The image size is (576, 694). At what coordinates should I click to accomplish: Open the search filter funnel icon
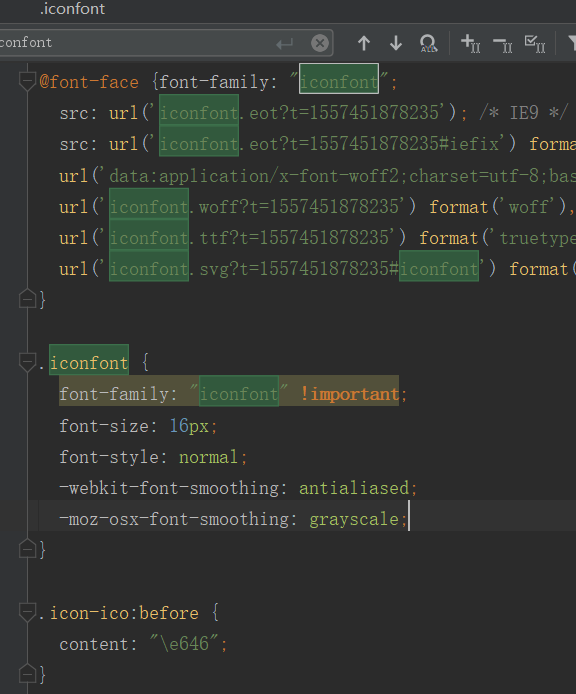click(x=572, y=43)
